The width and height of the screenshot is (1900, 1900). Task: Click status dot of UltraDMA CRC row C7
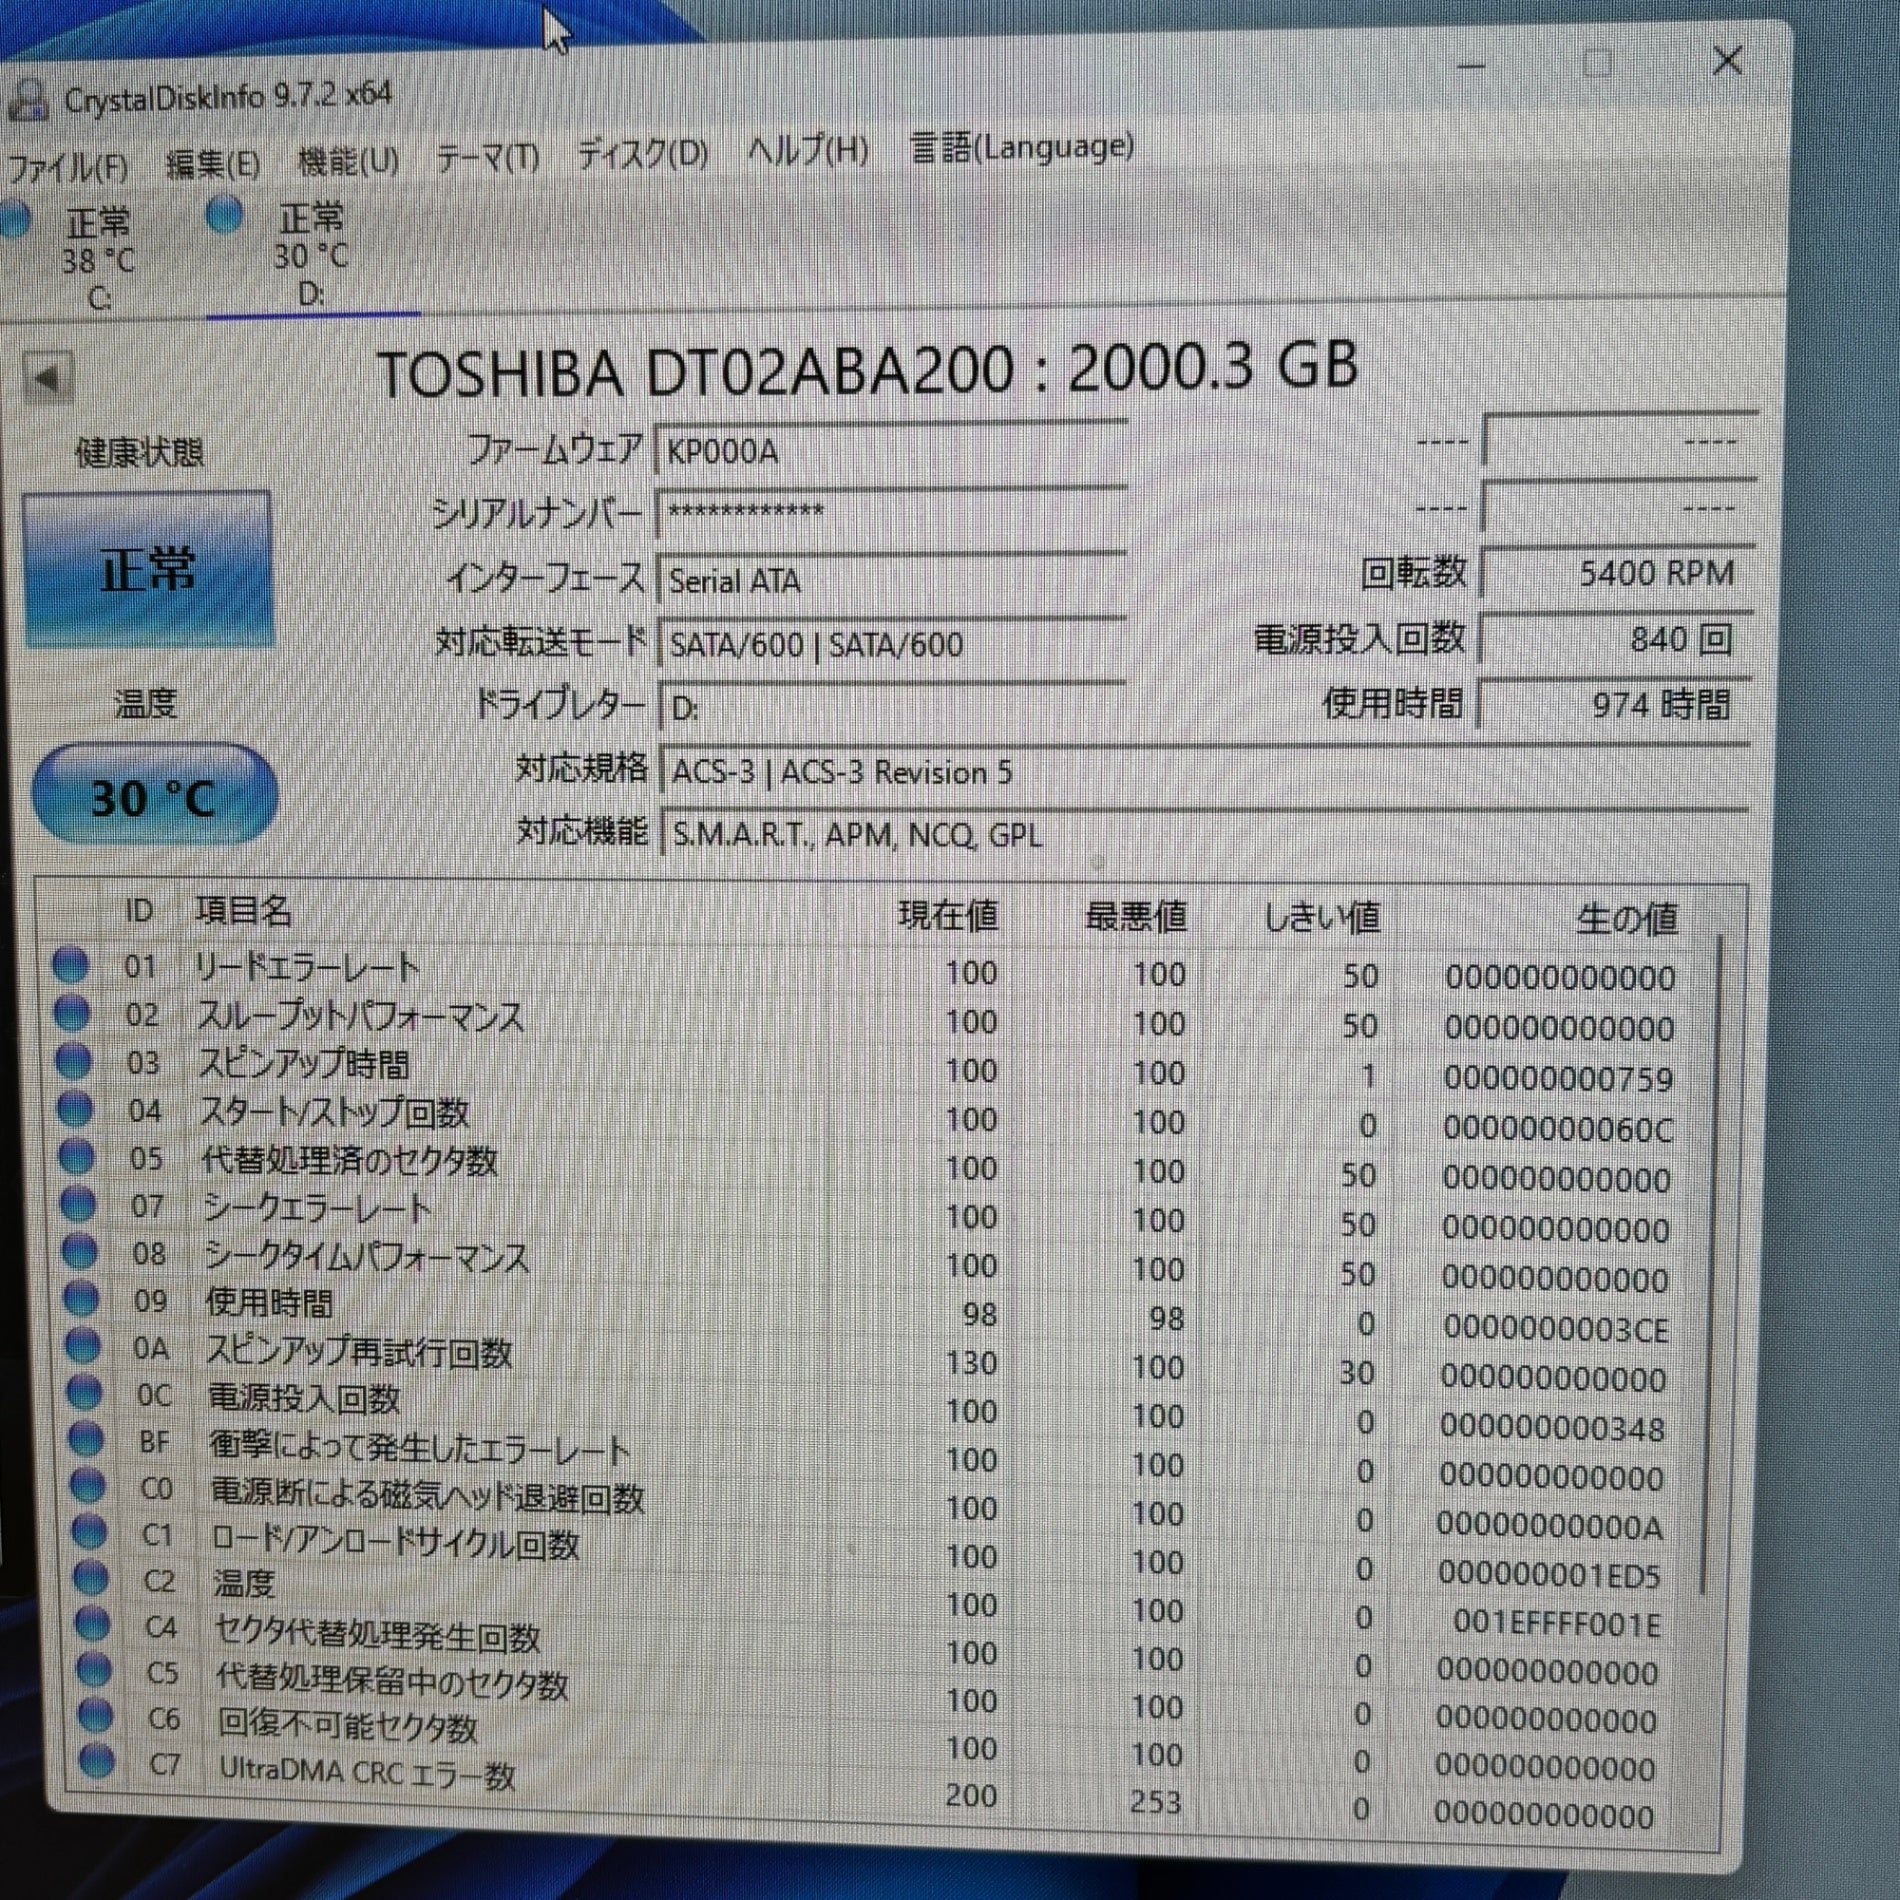97,1760
